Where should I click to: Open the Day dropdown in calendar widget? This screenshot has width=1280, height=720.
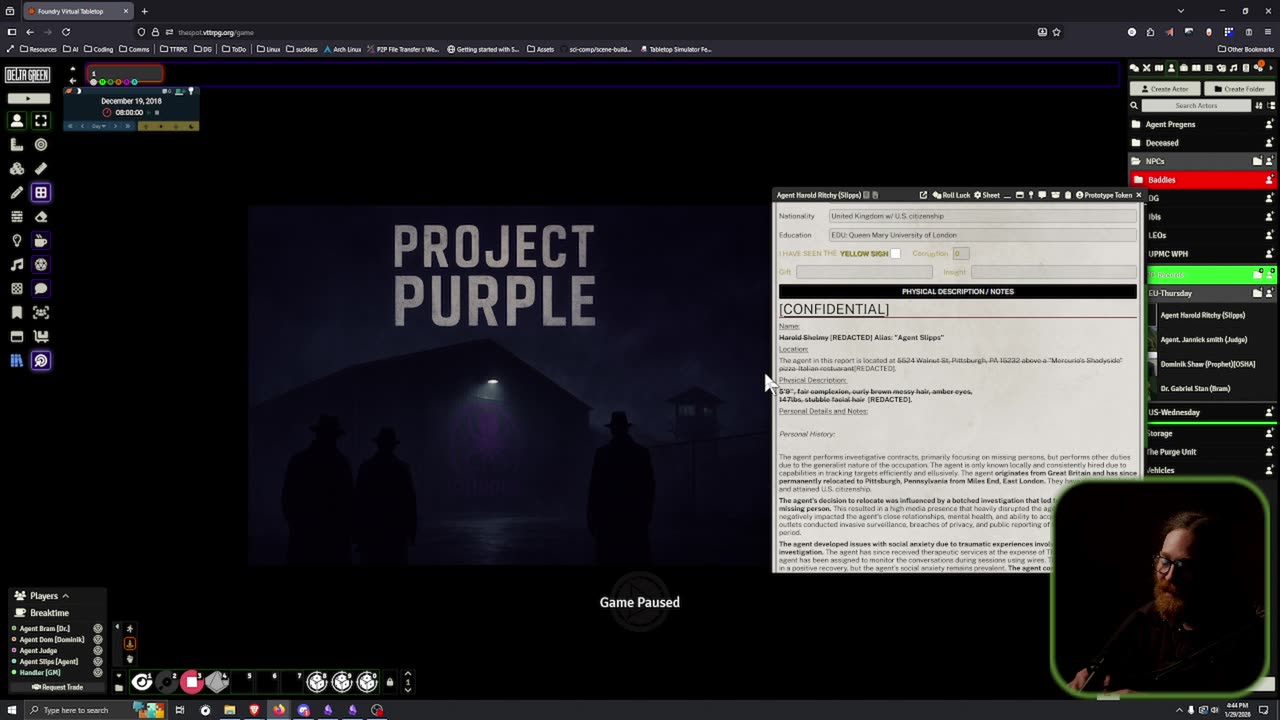click(98, 126)
